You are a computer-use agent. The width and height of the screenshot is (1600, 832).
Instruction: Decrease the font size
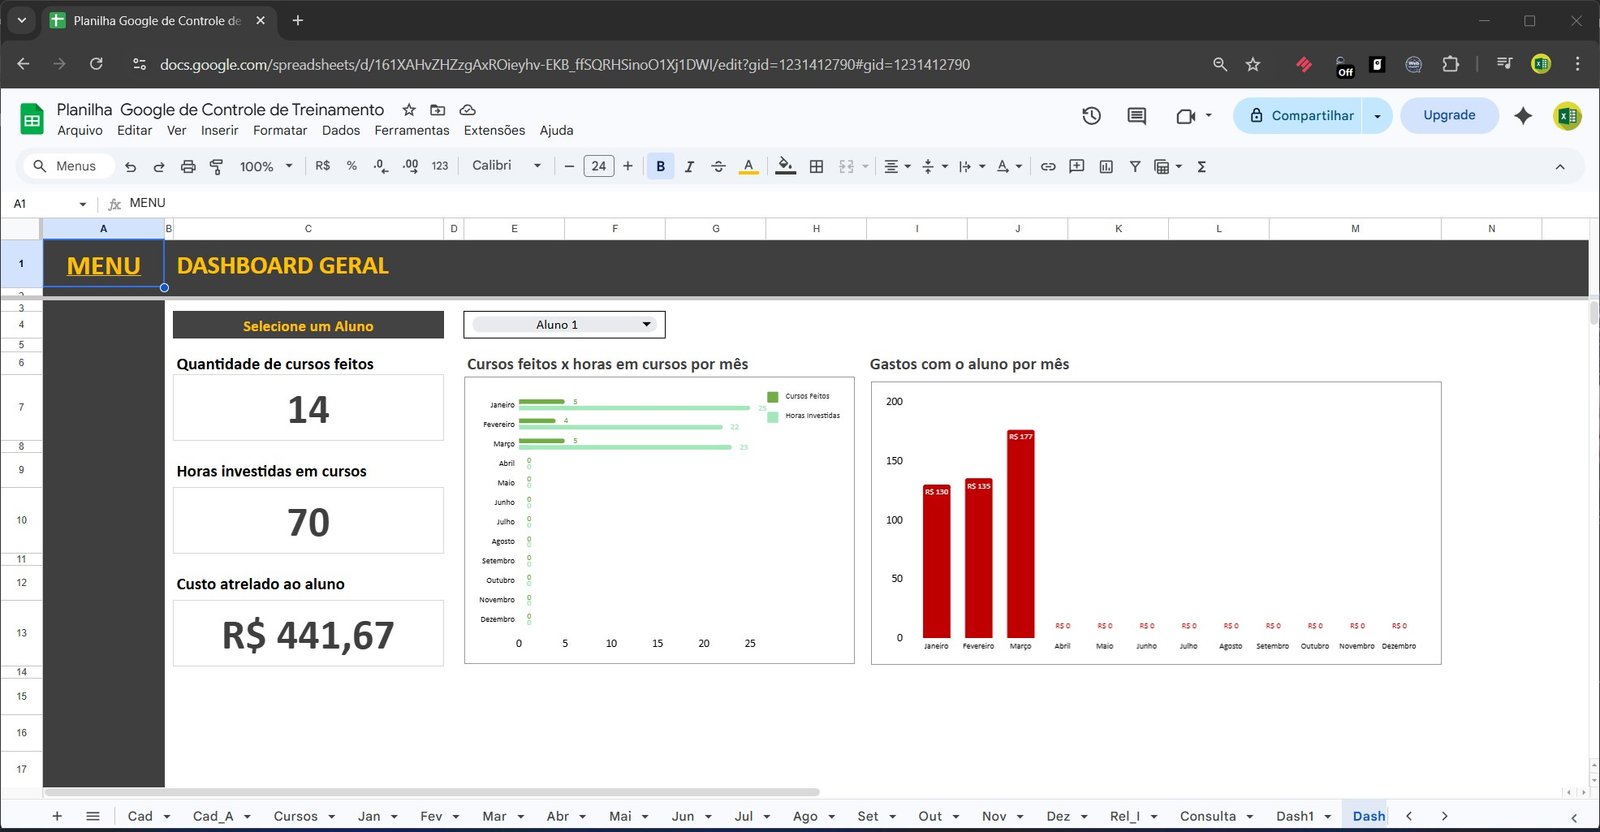coord(569,166)
